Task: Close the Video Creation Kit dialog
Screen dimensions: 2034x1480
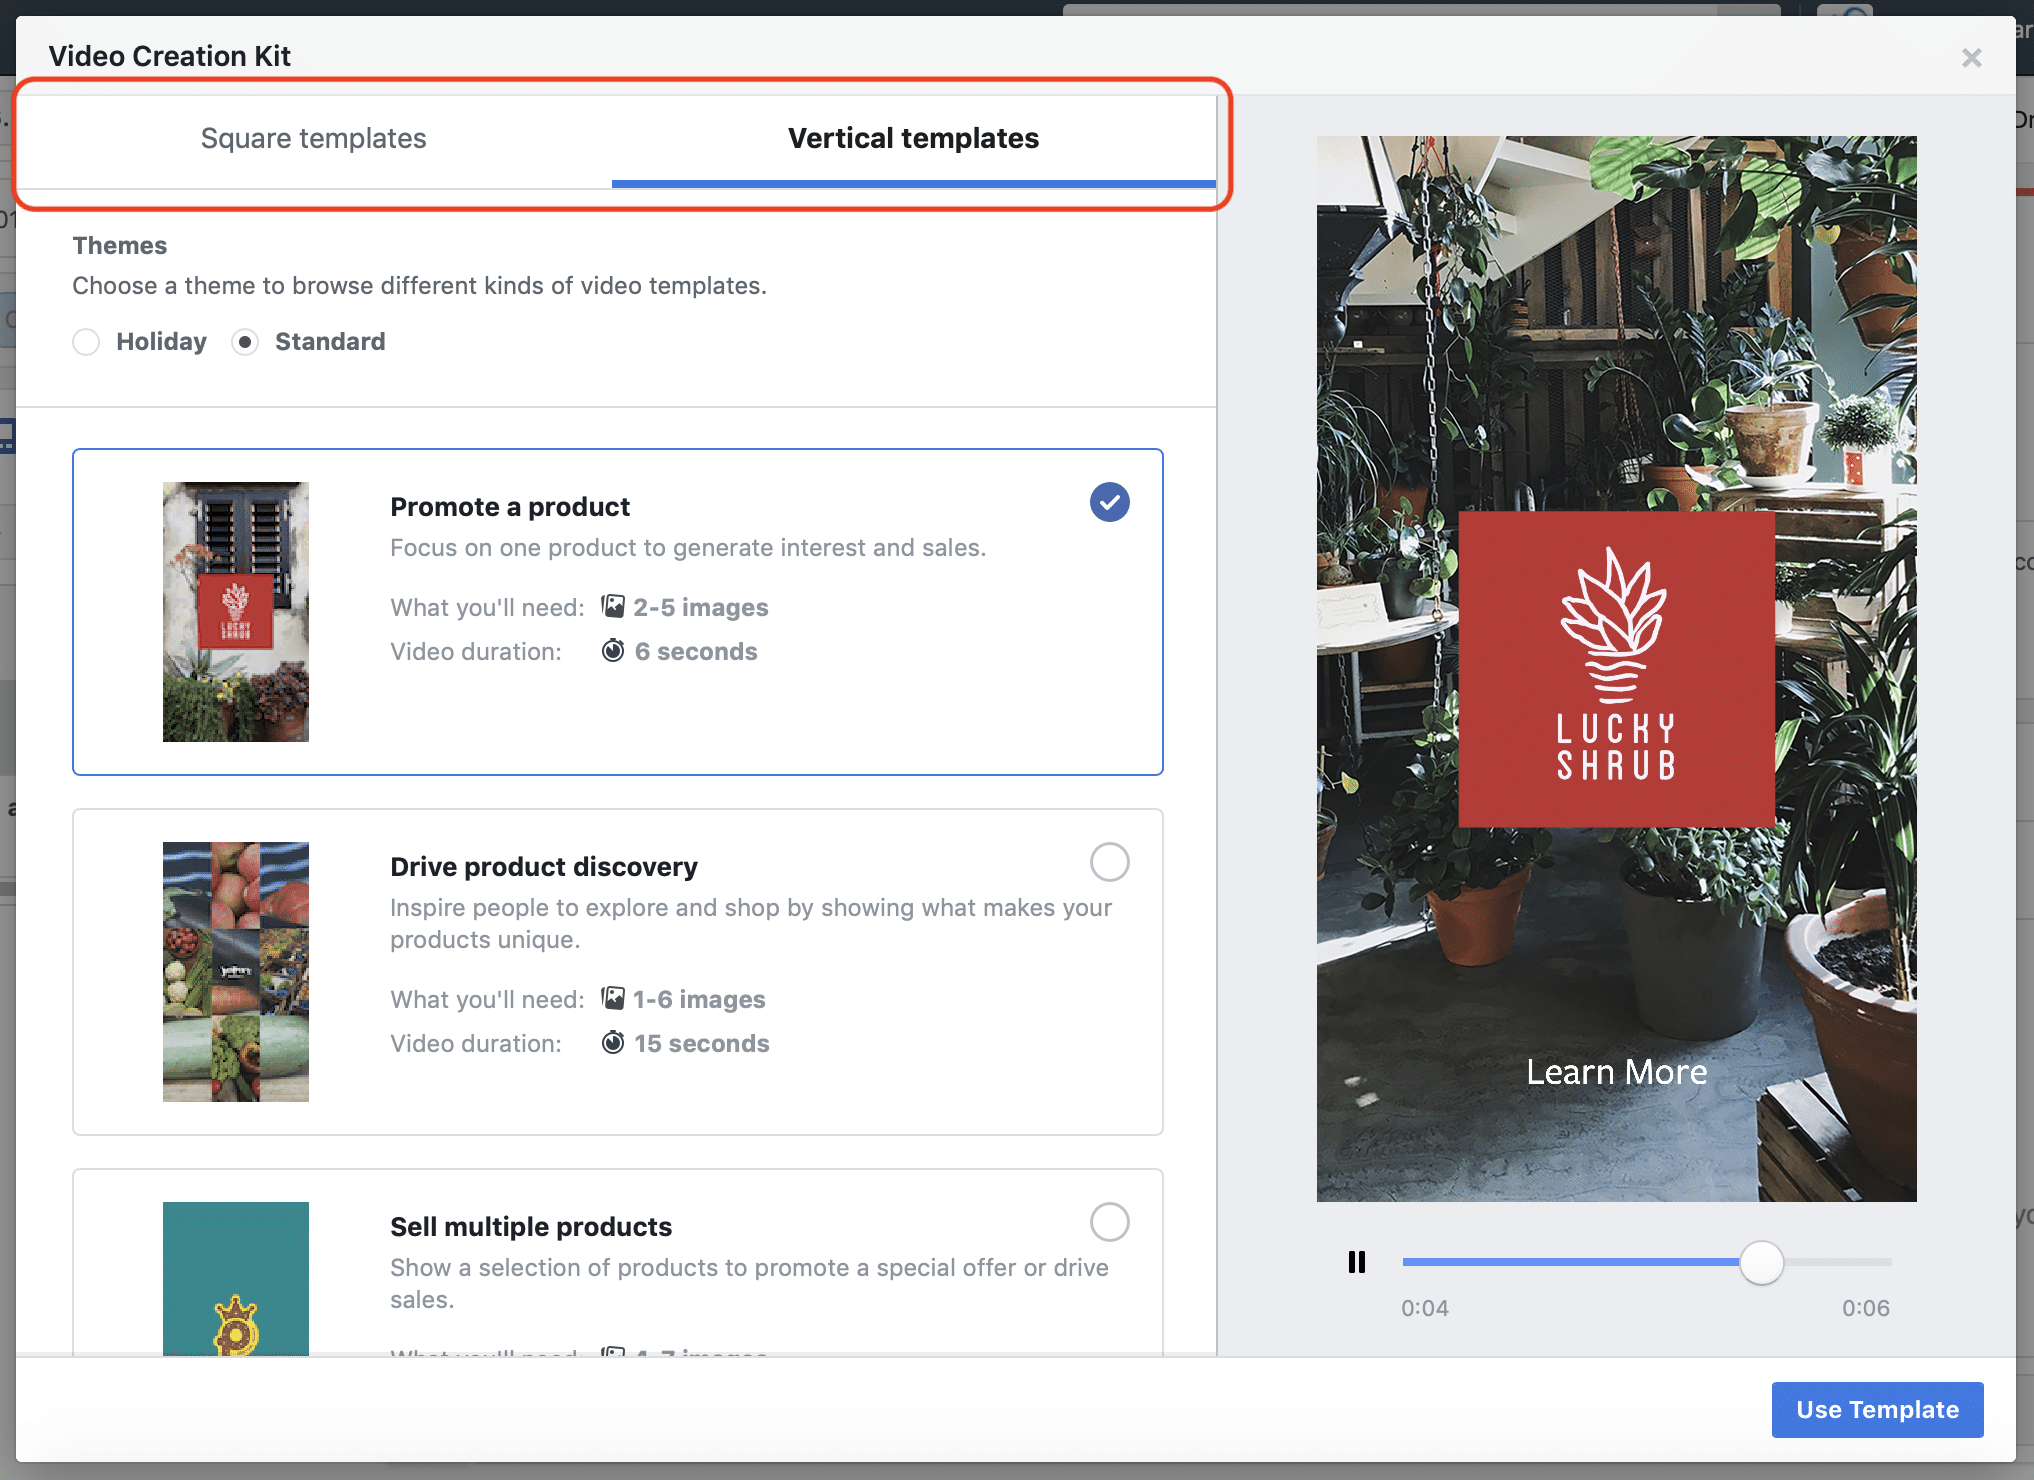Action: tap(1972, 58)
